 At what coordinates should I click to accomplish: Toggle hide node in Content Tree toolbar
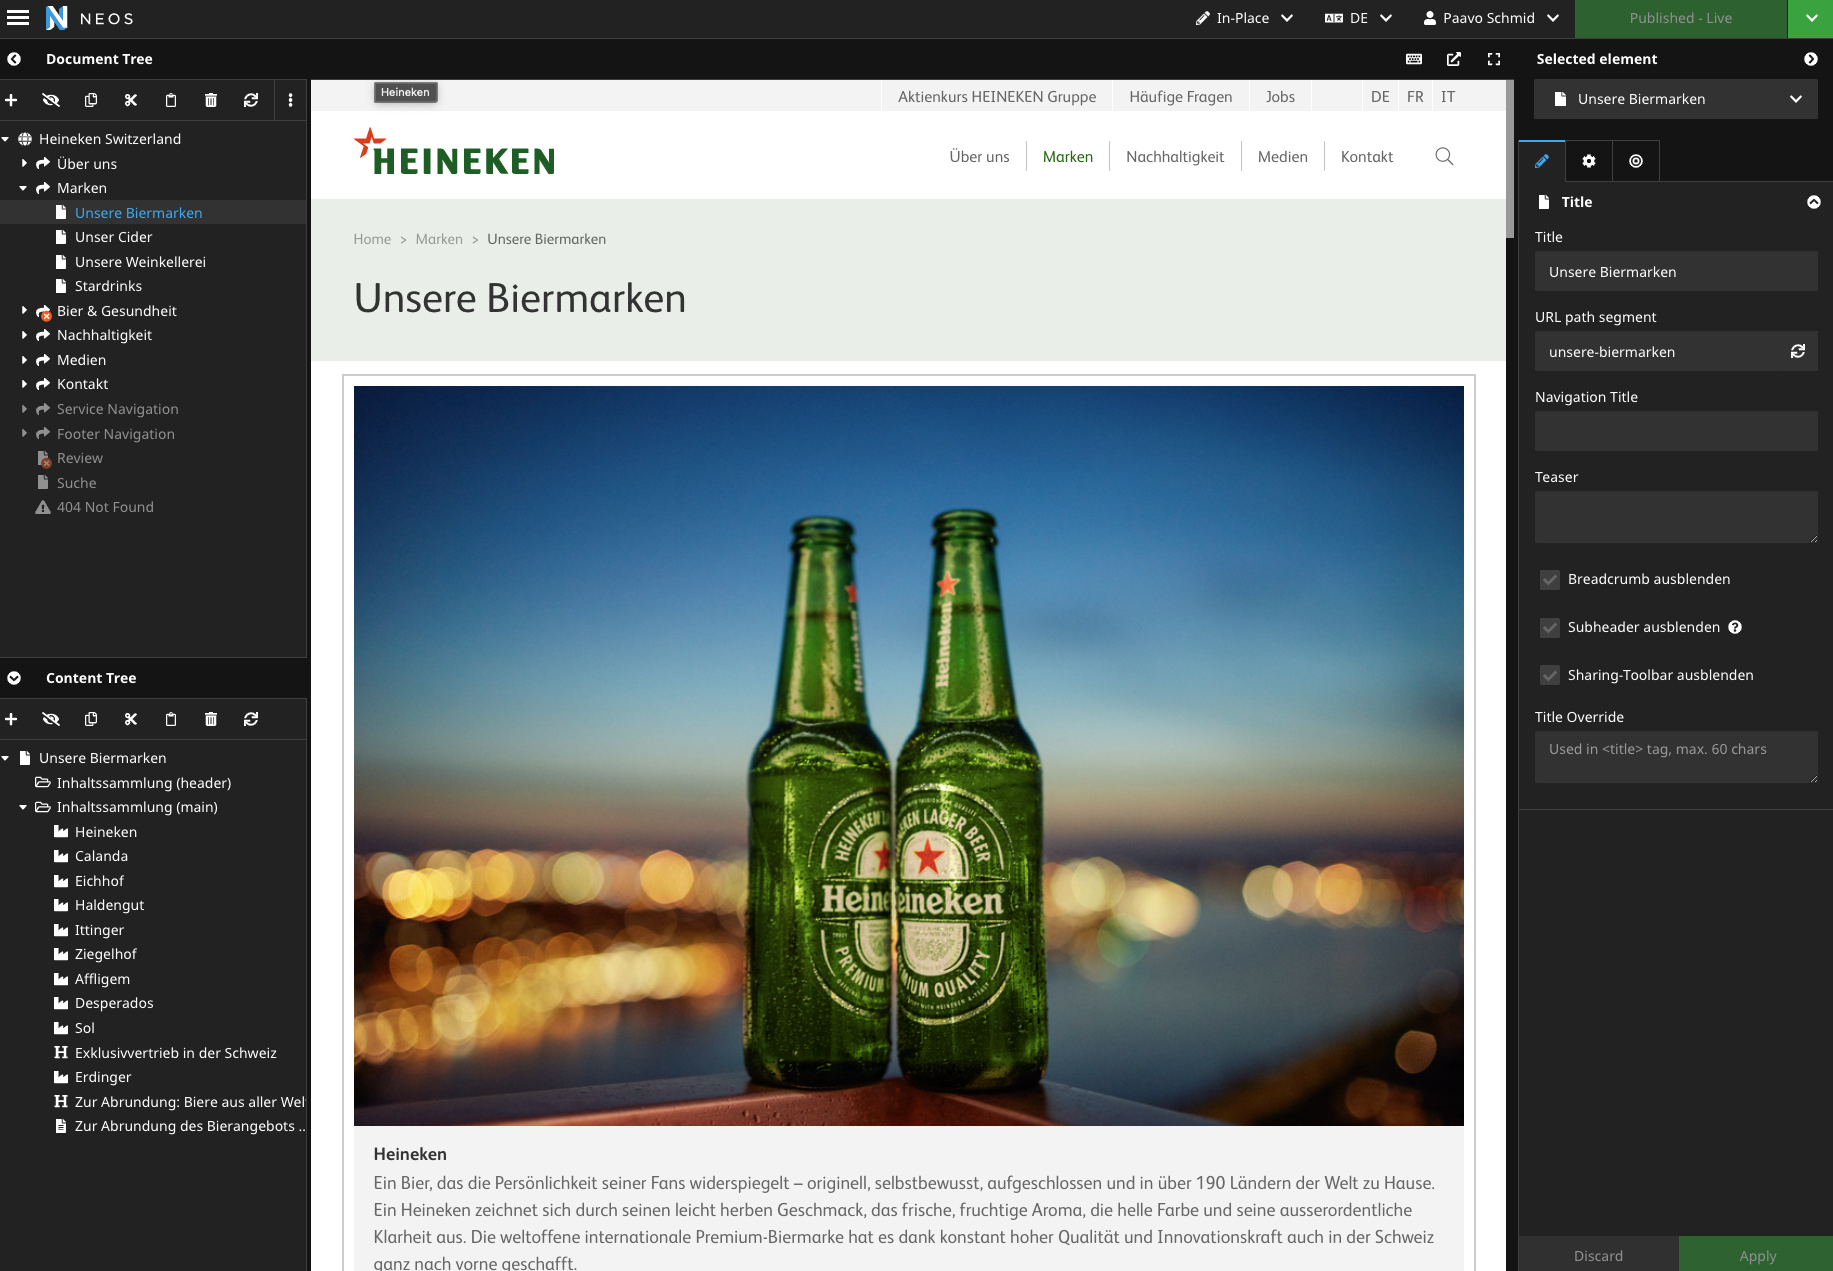coord(51,719)
